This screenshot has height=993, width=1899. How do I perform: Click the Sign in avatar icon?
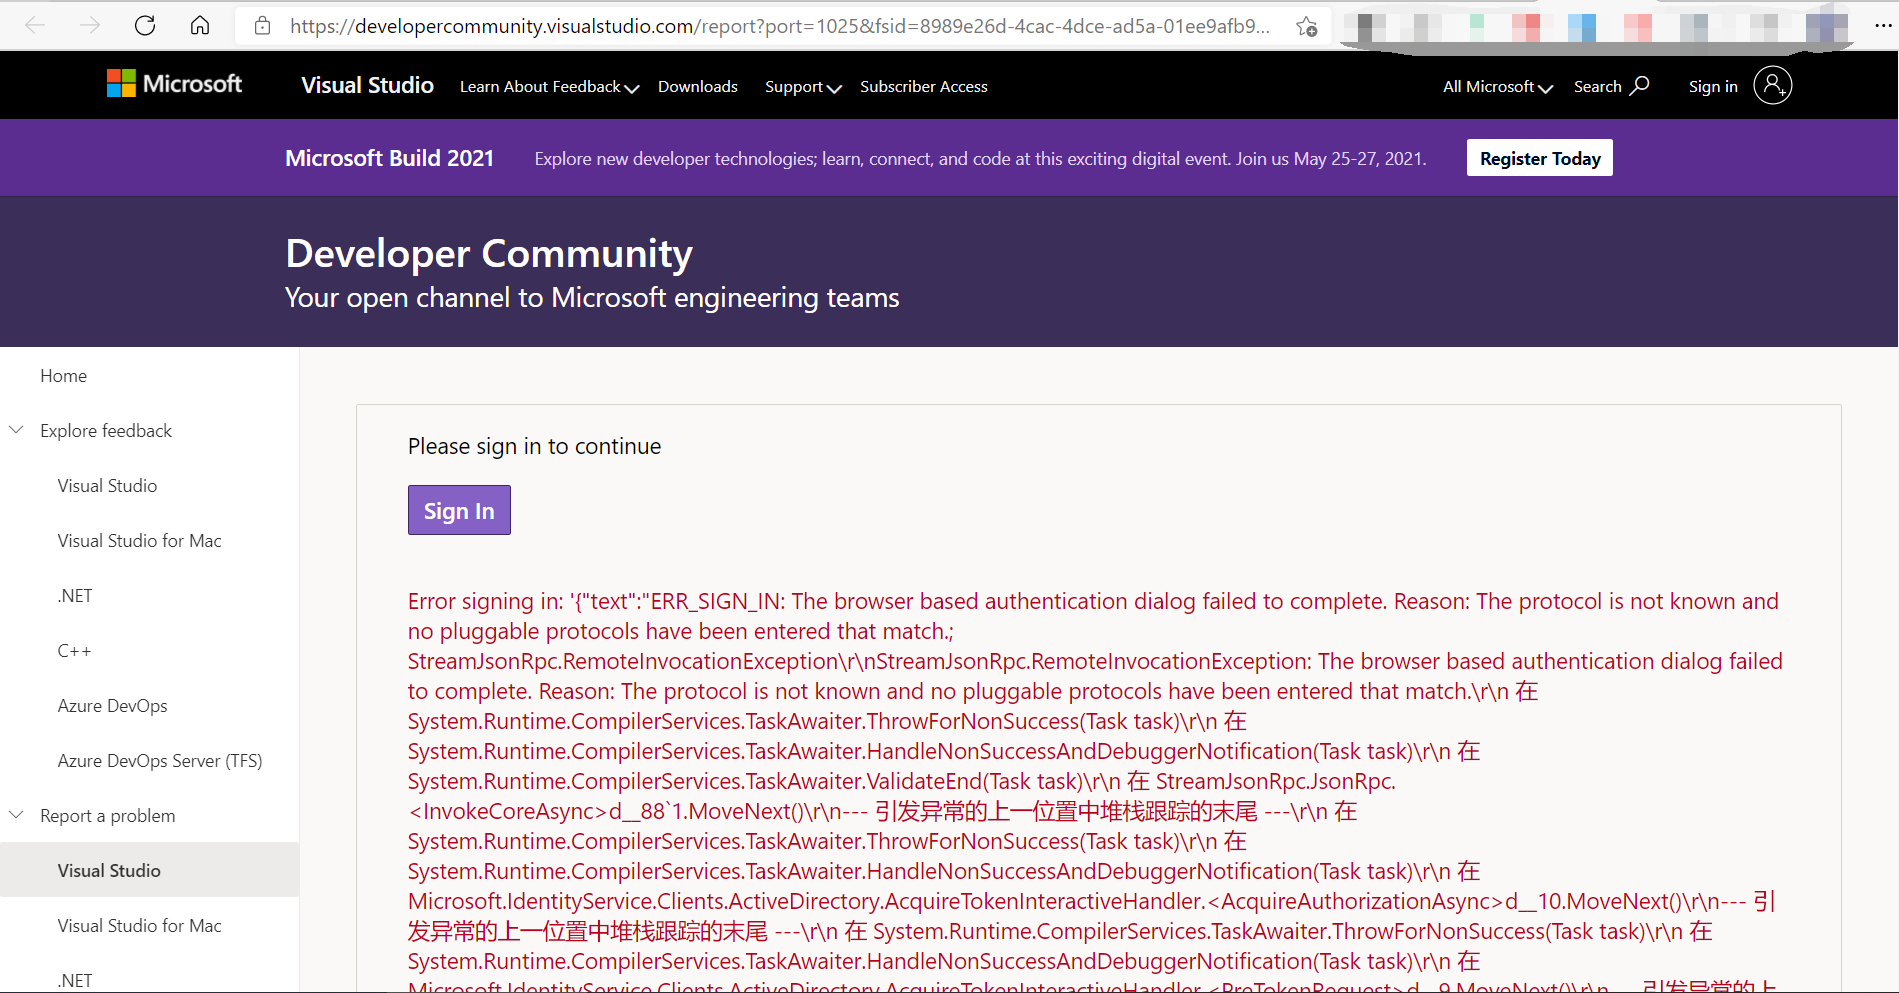[x=1773, y=86]
